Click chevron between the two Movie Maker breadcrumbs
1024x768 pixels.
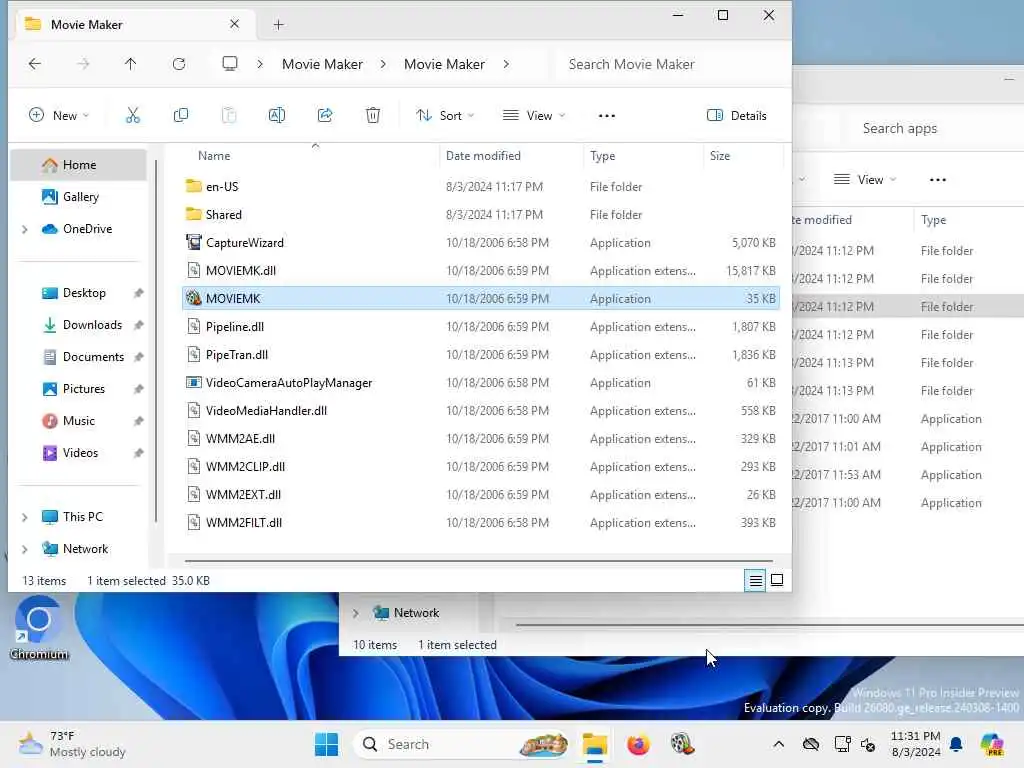[383, 64]
